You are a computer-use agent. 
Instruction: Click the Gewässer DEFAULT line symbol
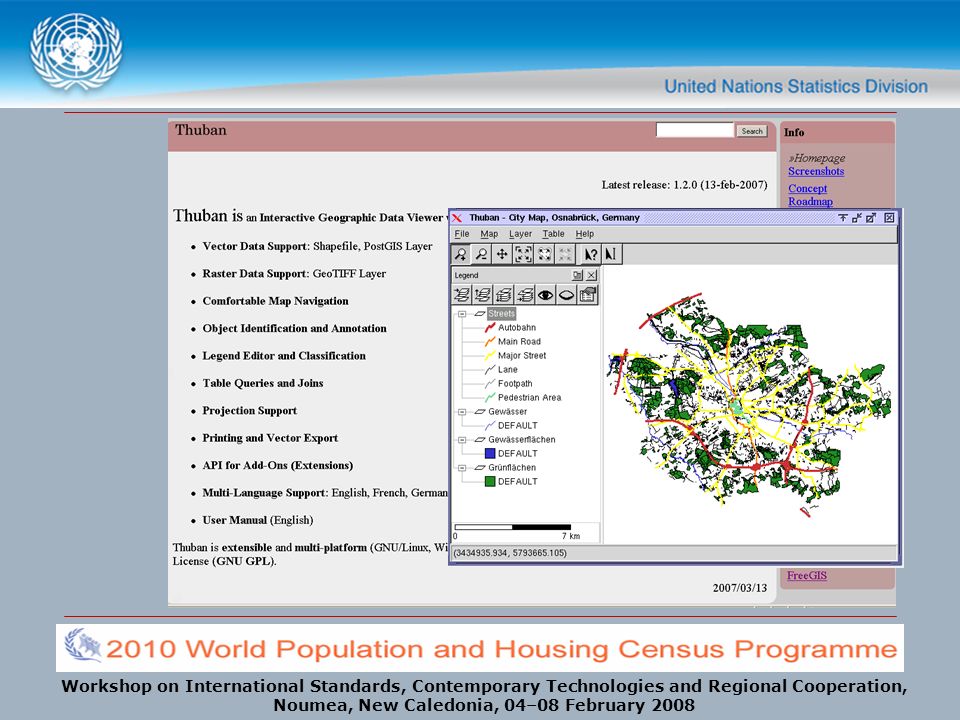point(490,426)
